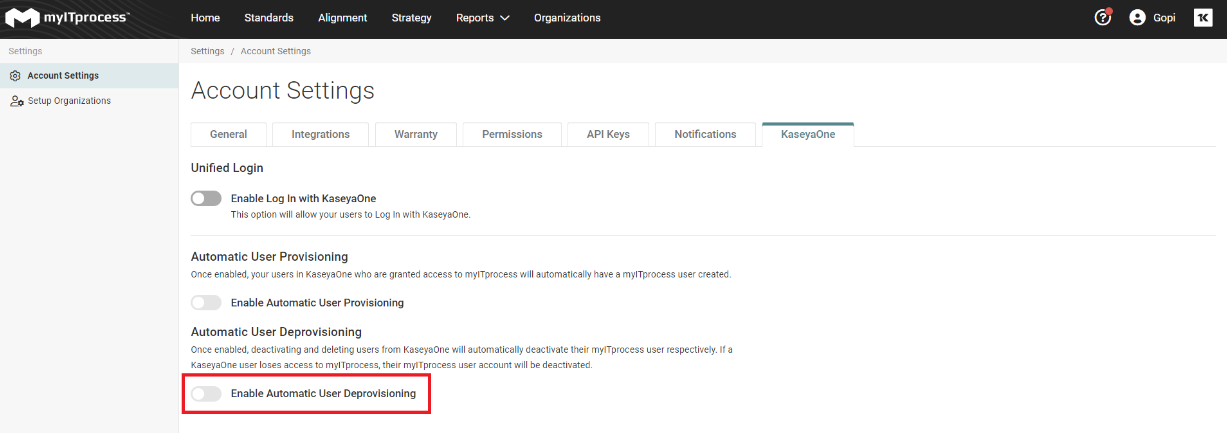Open Setup Organizations in the sidebar

(x=89, y=101)
